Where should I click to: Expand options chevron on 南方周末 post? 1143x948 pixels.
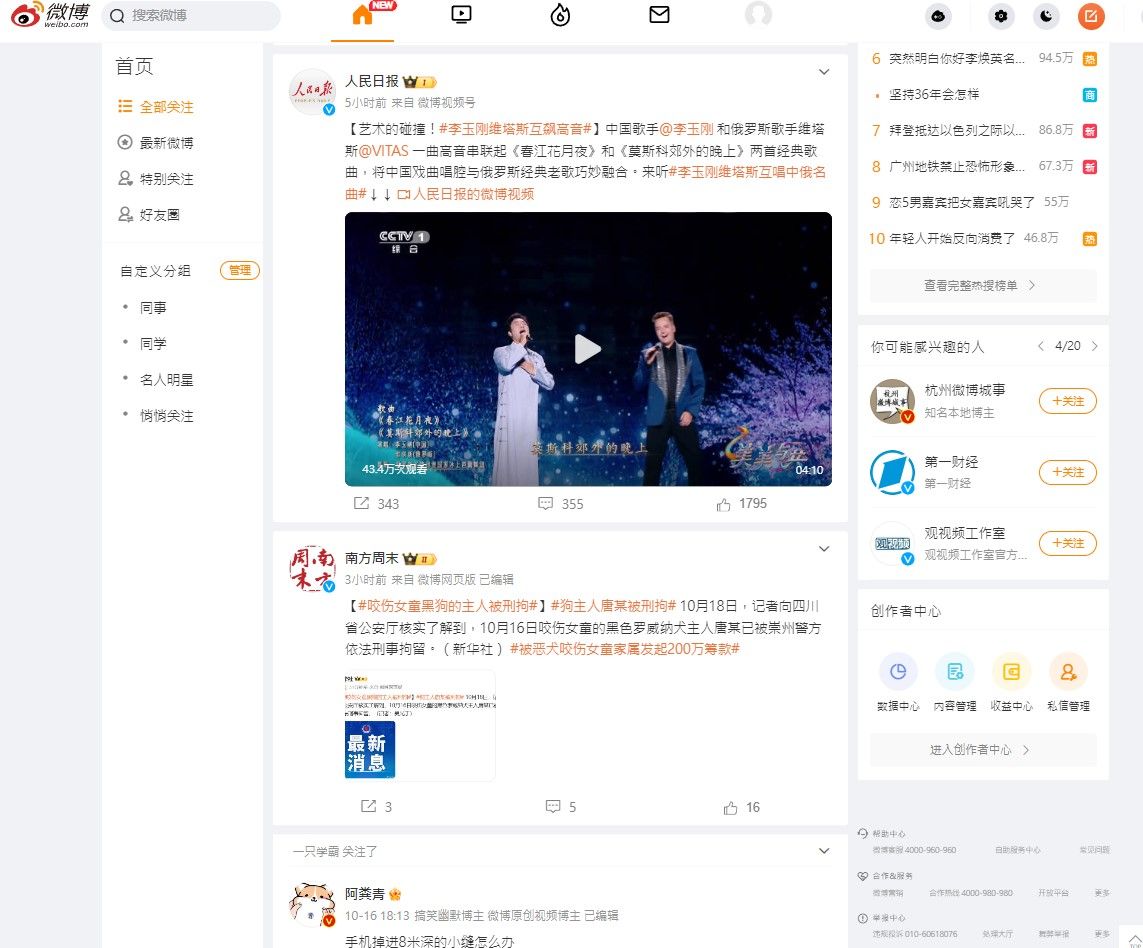824,549
